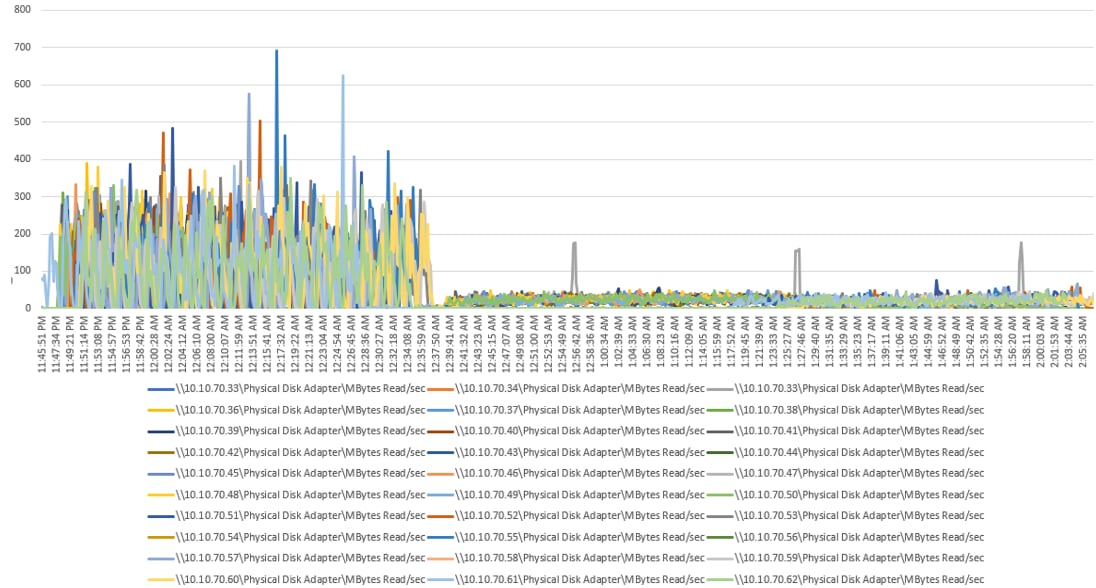Pick the 10.10.70.40 Physical Disk Adapter legend
This screenshot has width=1096, height=588.
click(x=566, y=431)
